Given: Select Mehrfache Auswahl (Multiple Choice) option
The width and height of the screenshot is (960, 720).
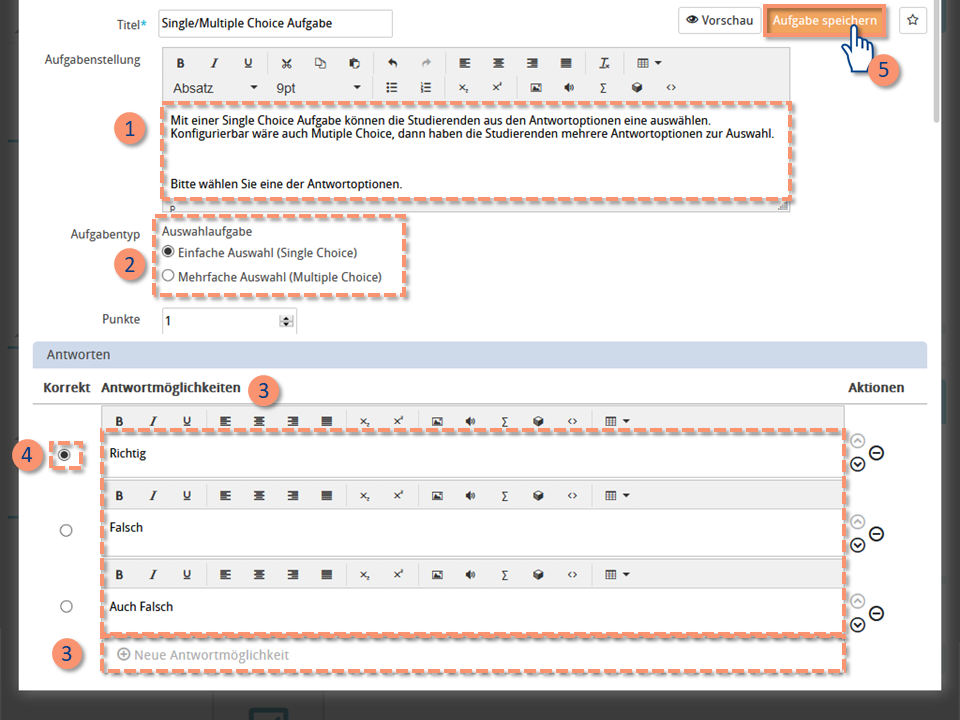Looking at the screenshot, I should tap(168, 276).
